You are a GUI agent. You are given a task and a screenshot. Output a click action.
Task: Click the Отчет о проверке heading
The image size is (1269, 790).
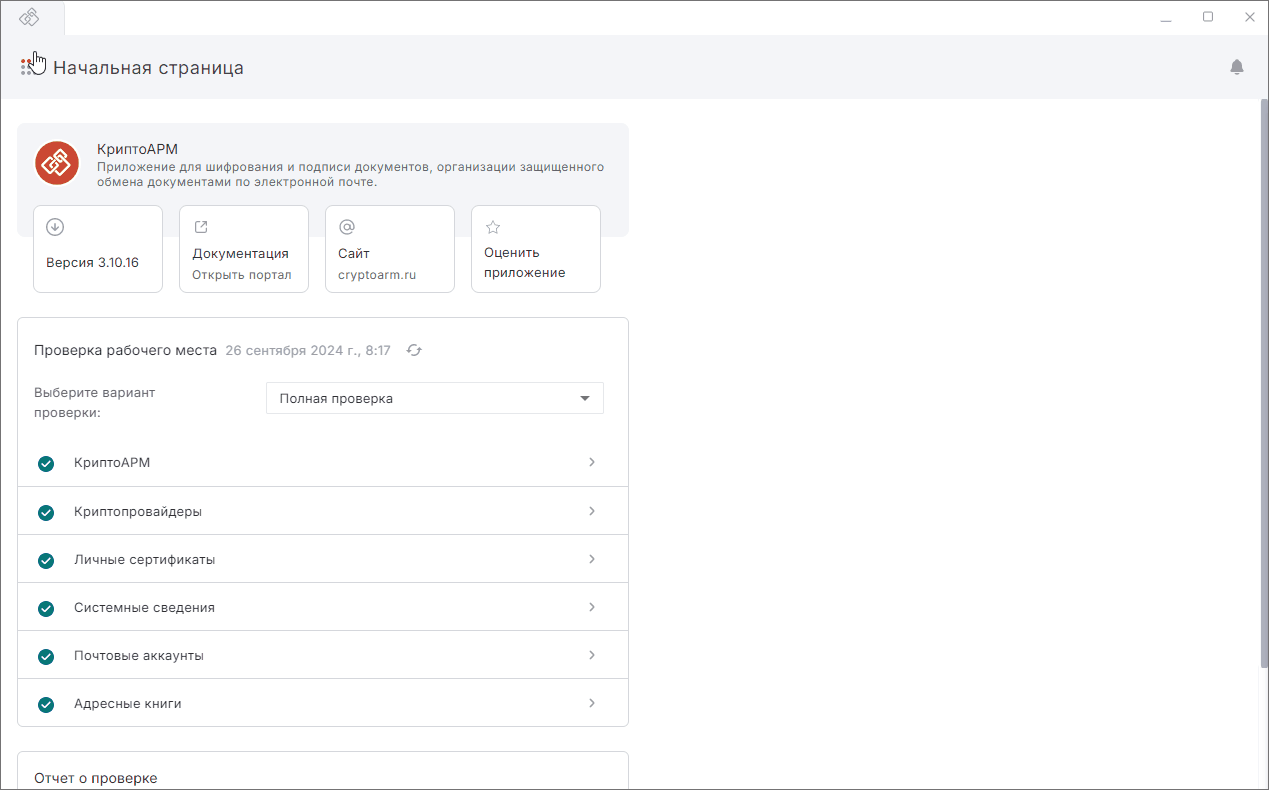96,778
